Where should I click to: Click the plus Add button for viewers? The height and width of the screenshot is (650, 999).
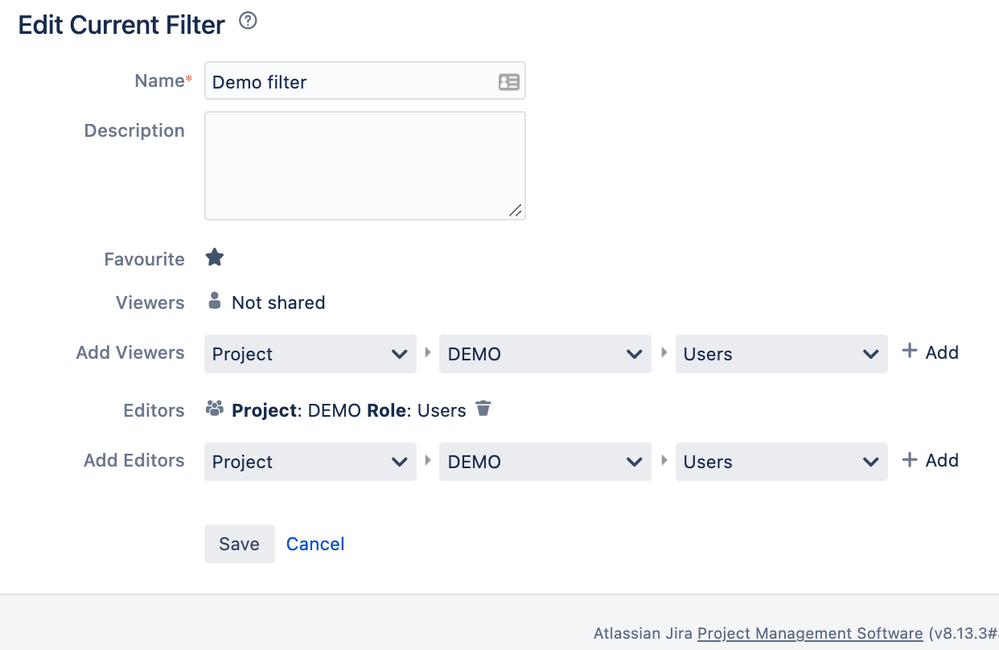pos(930,352)
